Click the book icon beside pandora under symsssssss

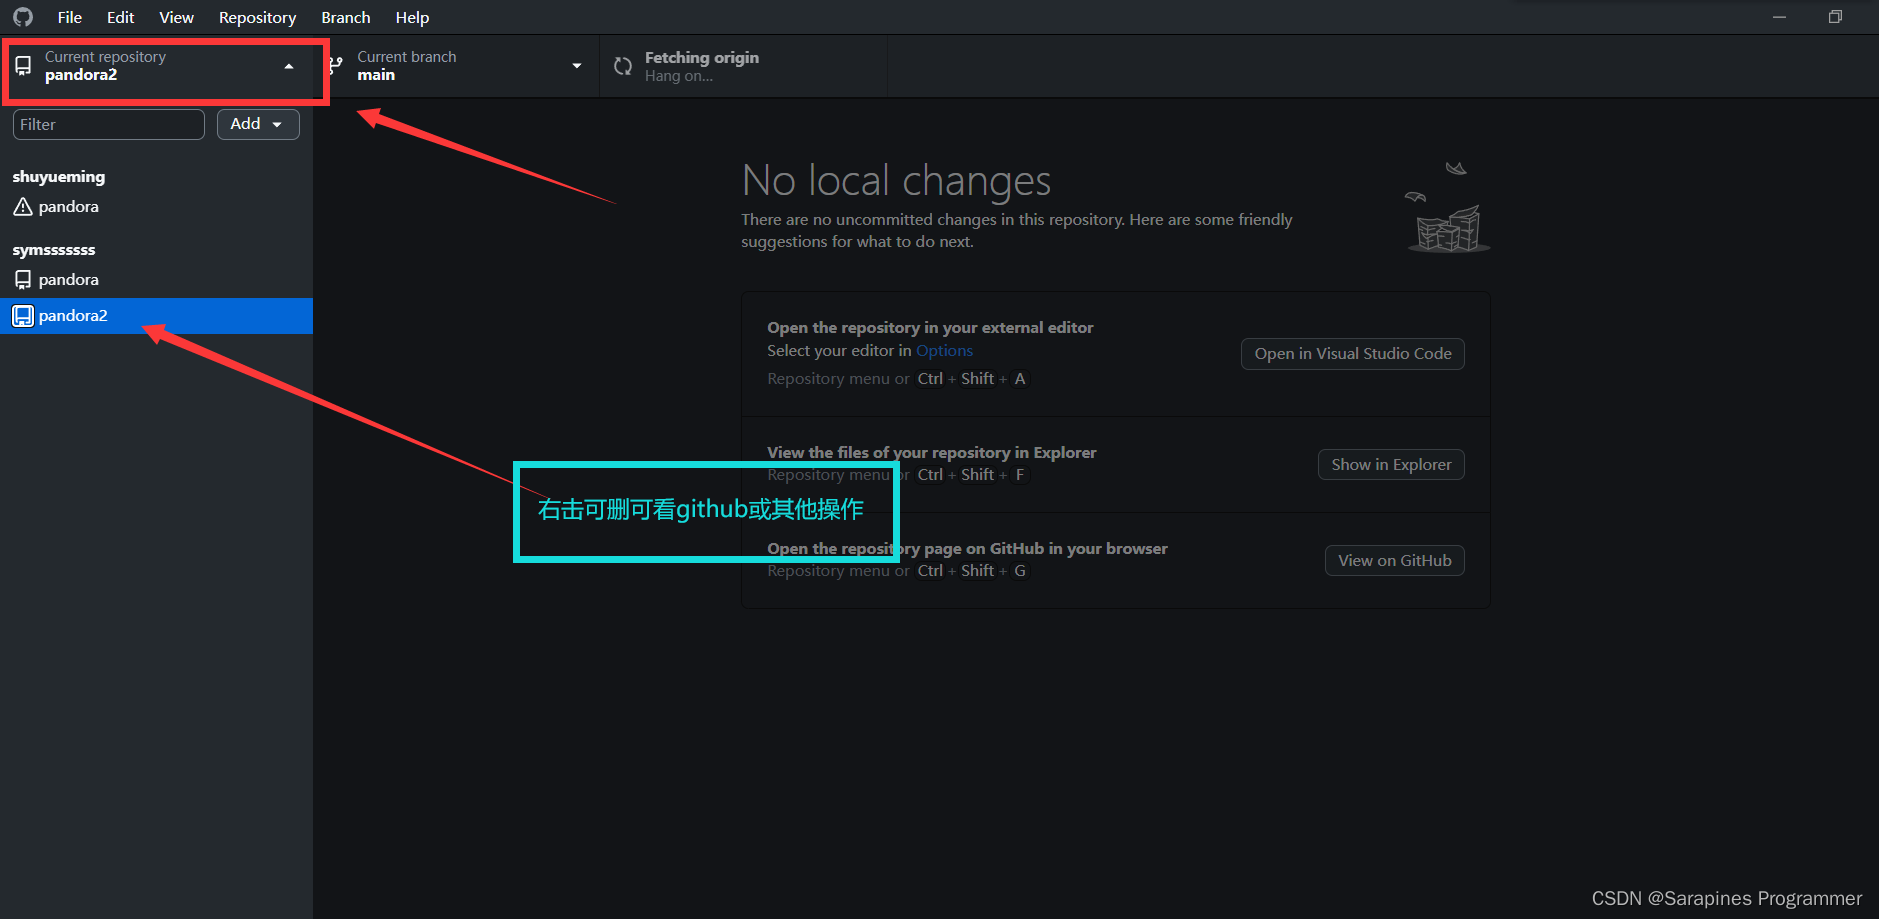(x=23, y=279)
